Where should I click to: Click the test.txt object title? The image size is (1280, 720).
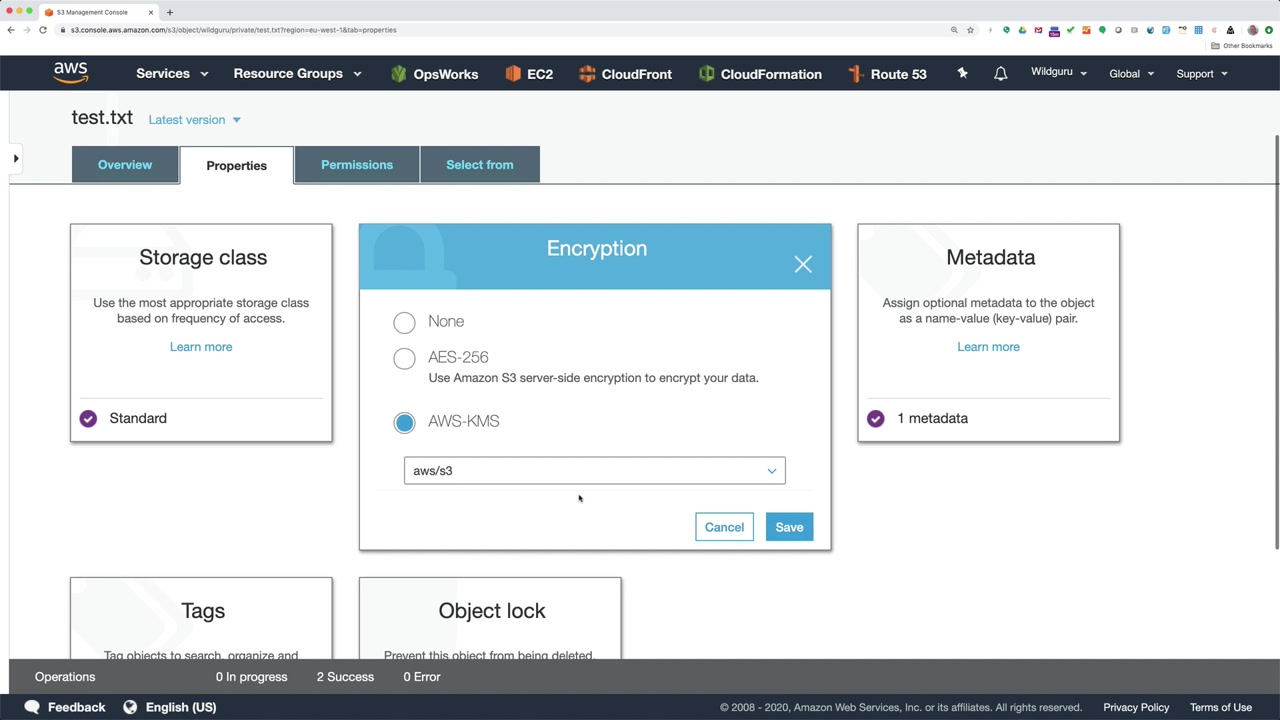pos(102,118)
